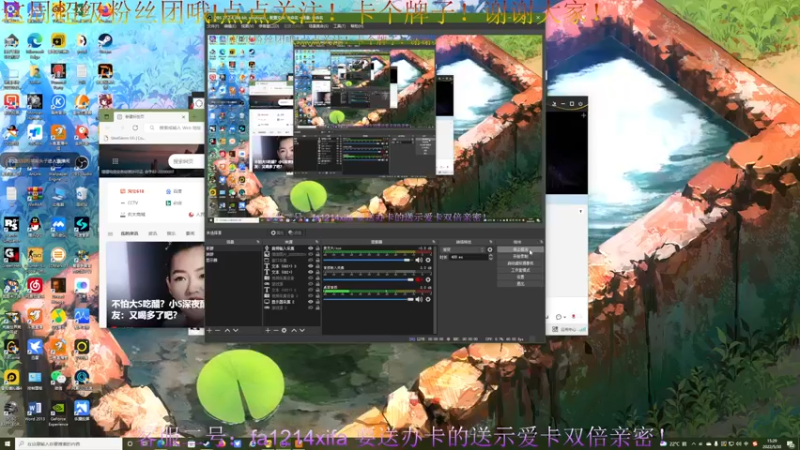The image size is (800, 450).
Task: Remove the selected source in OBS
Action: coord(276,331)
